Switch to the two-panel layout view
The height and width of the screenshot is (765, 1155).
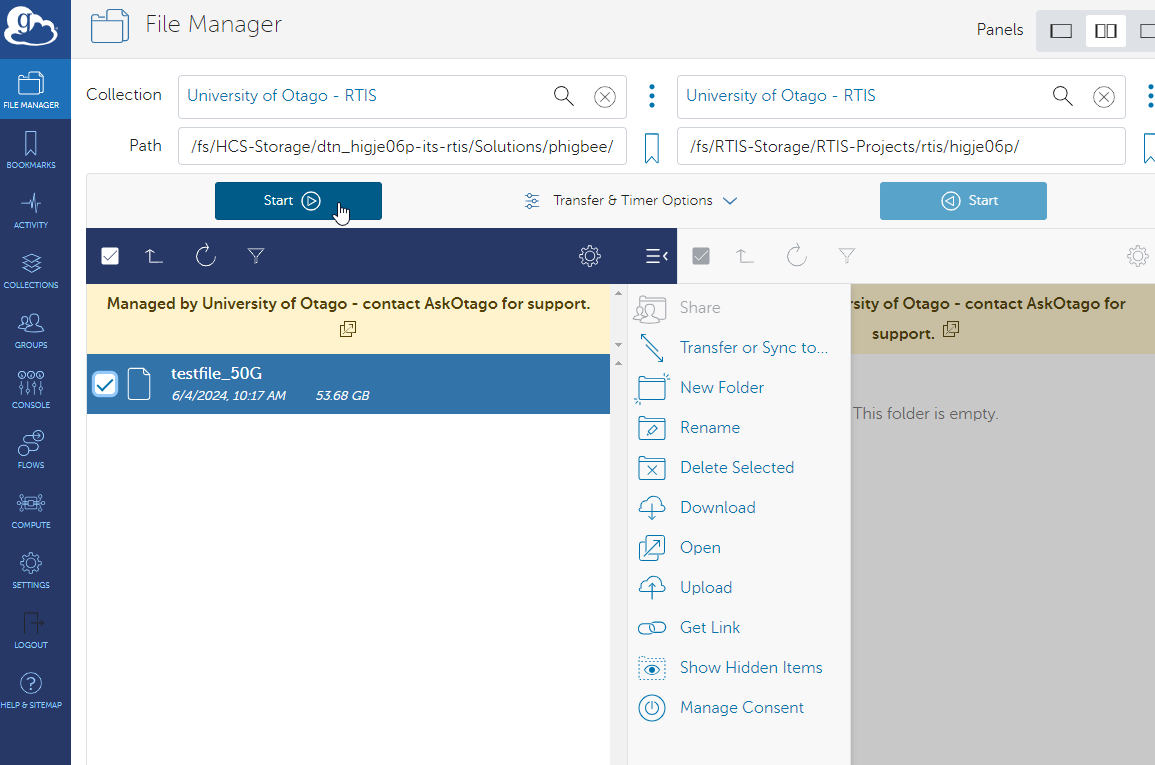(x=1105, y=30)
